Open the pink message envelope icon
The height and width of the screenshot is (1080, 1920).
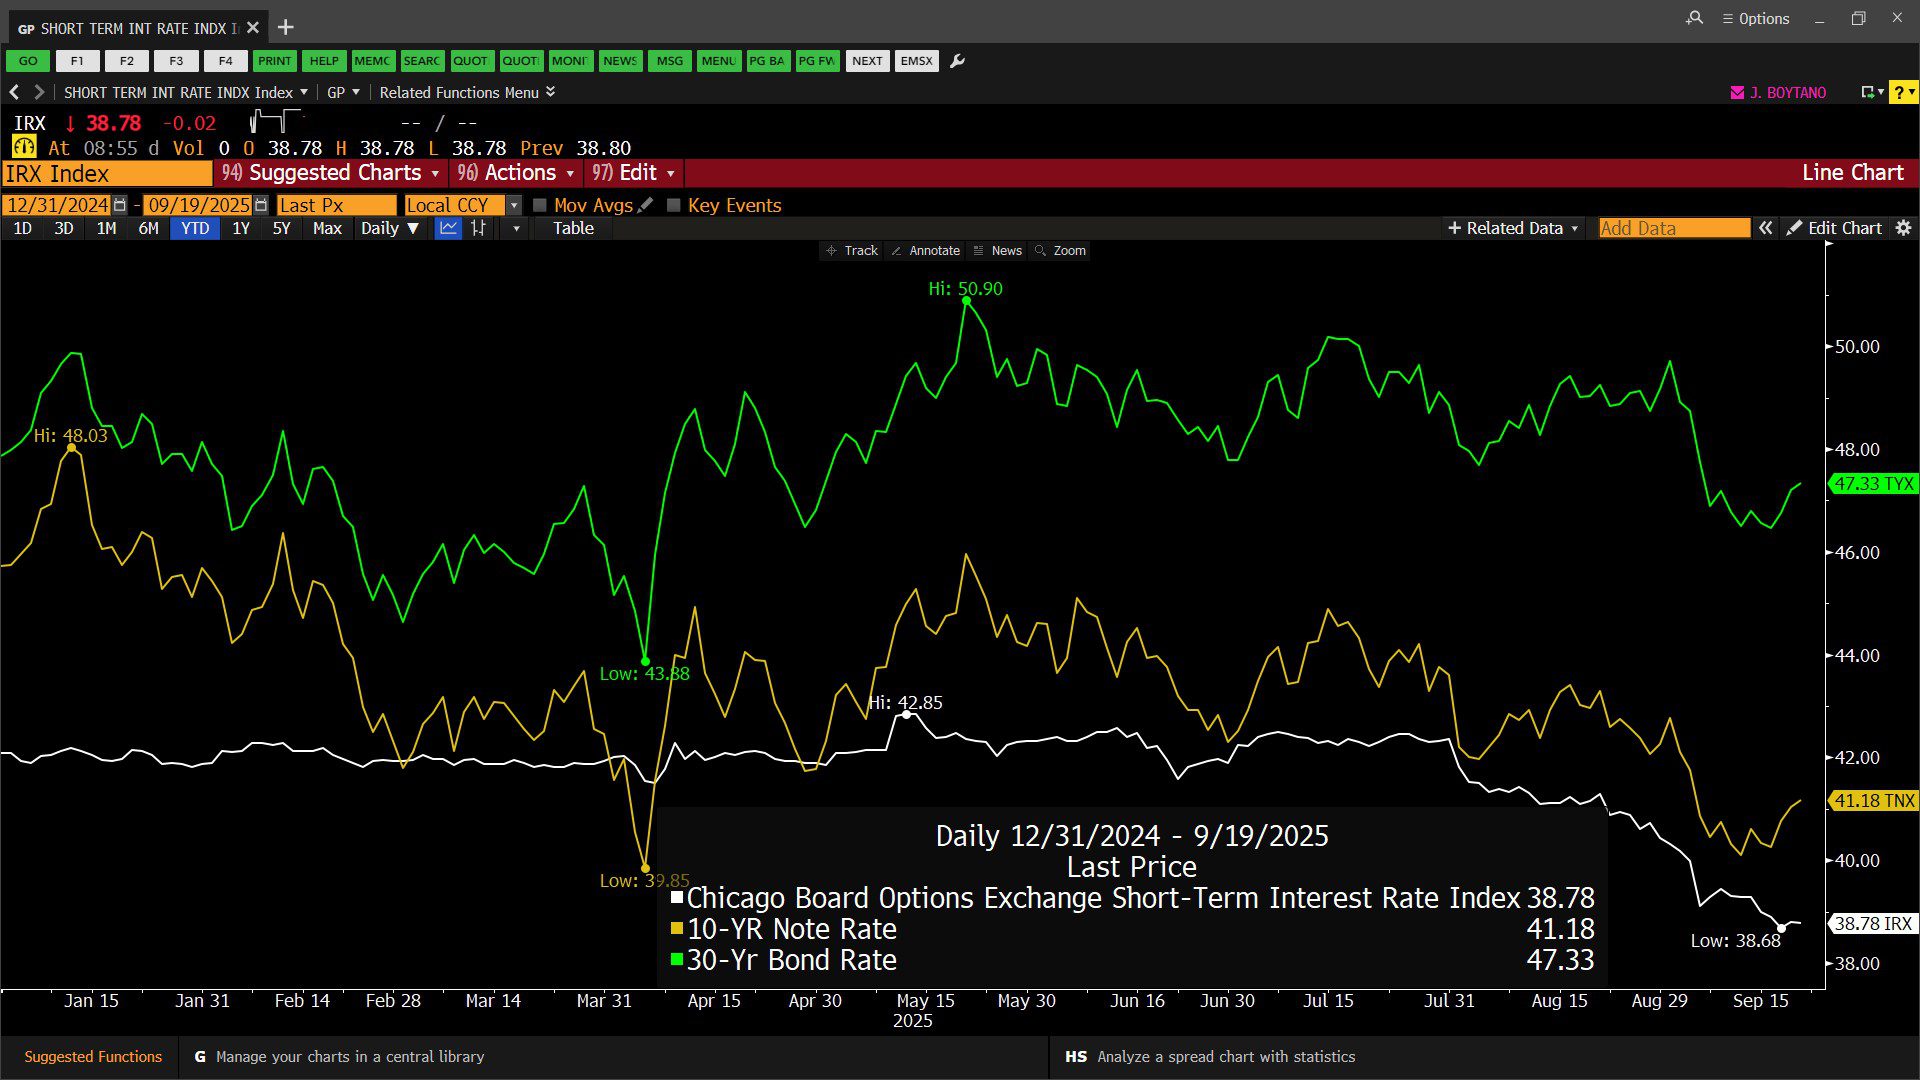tap(1737, 92)
